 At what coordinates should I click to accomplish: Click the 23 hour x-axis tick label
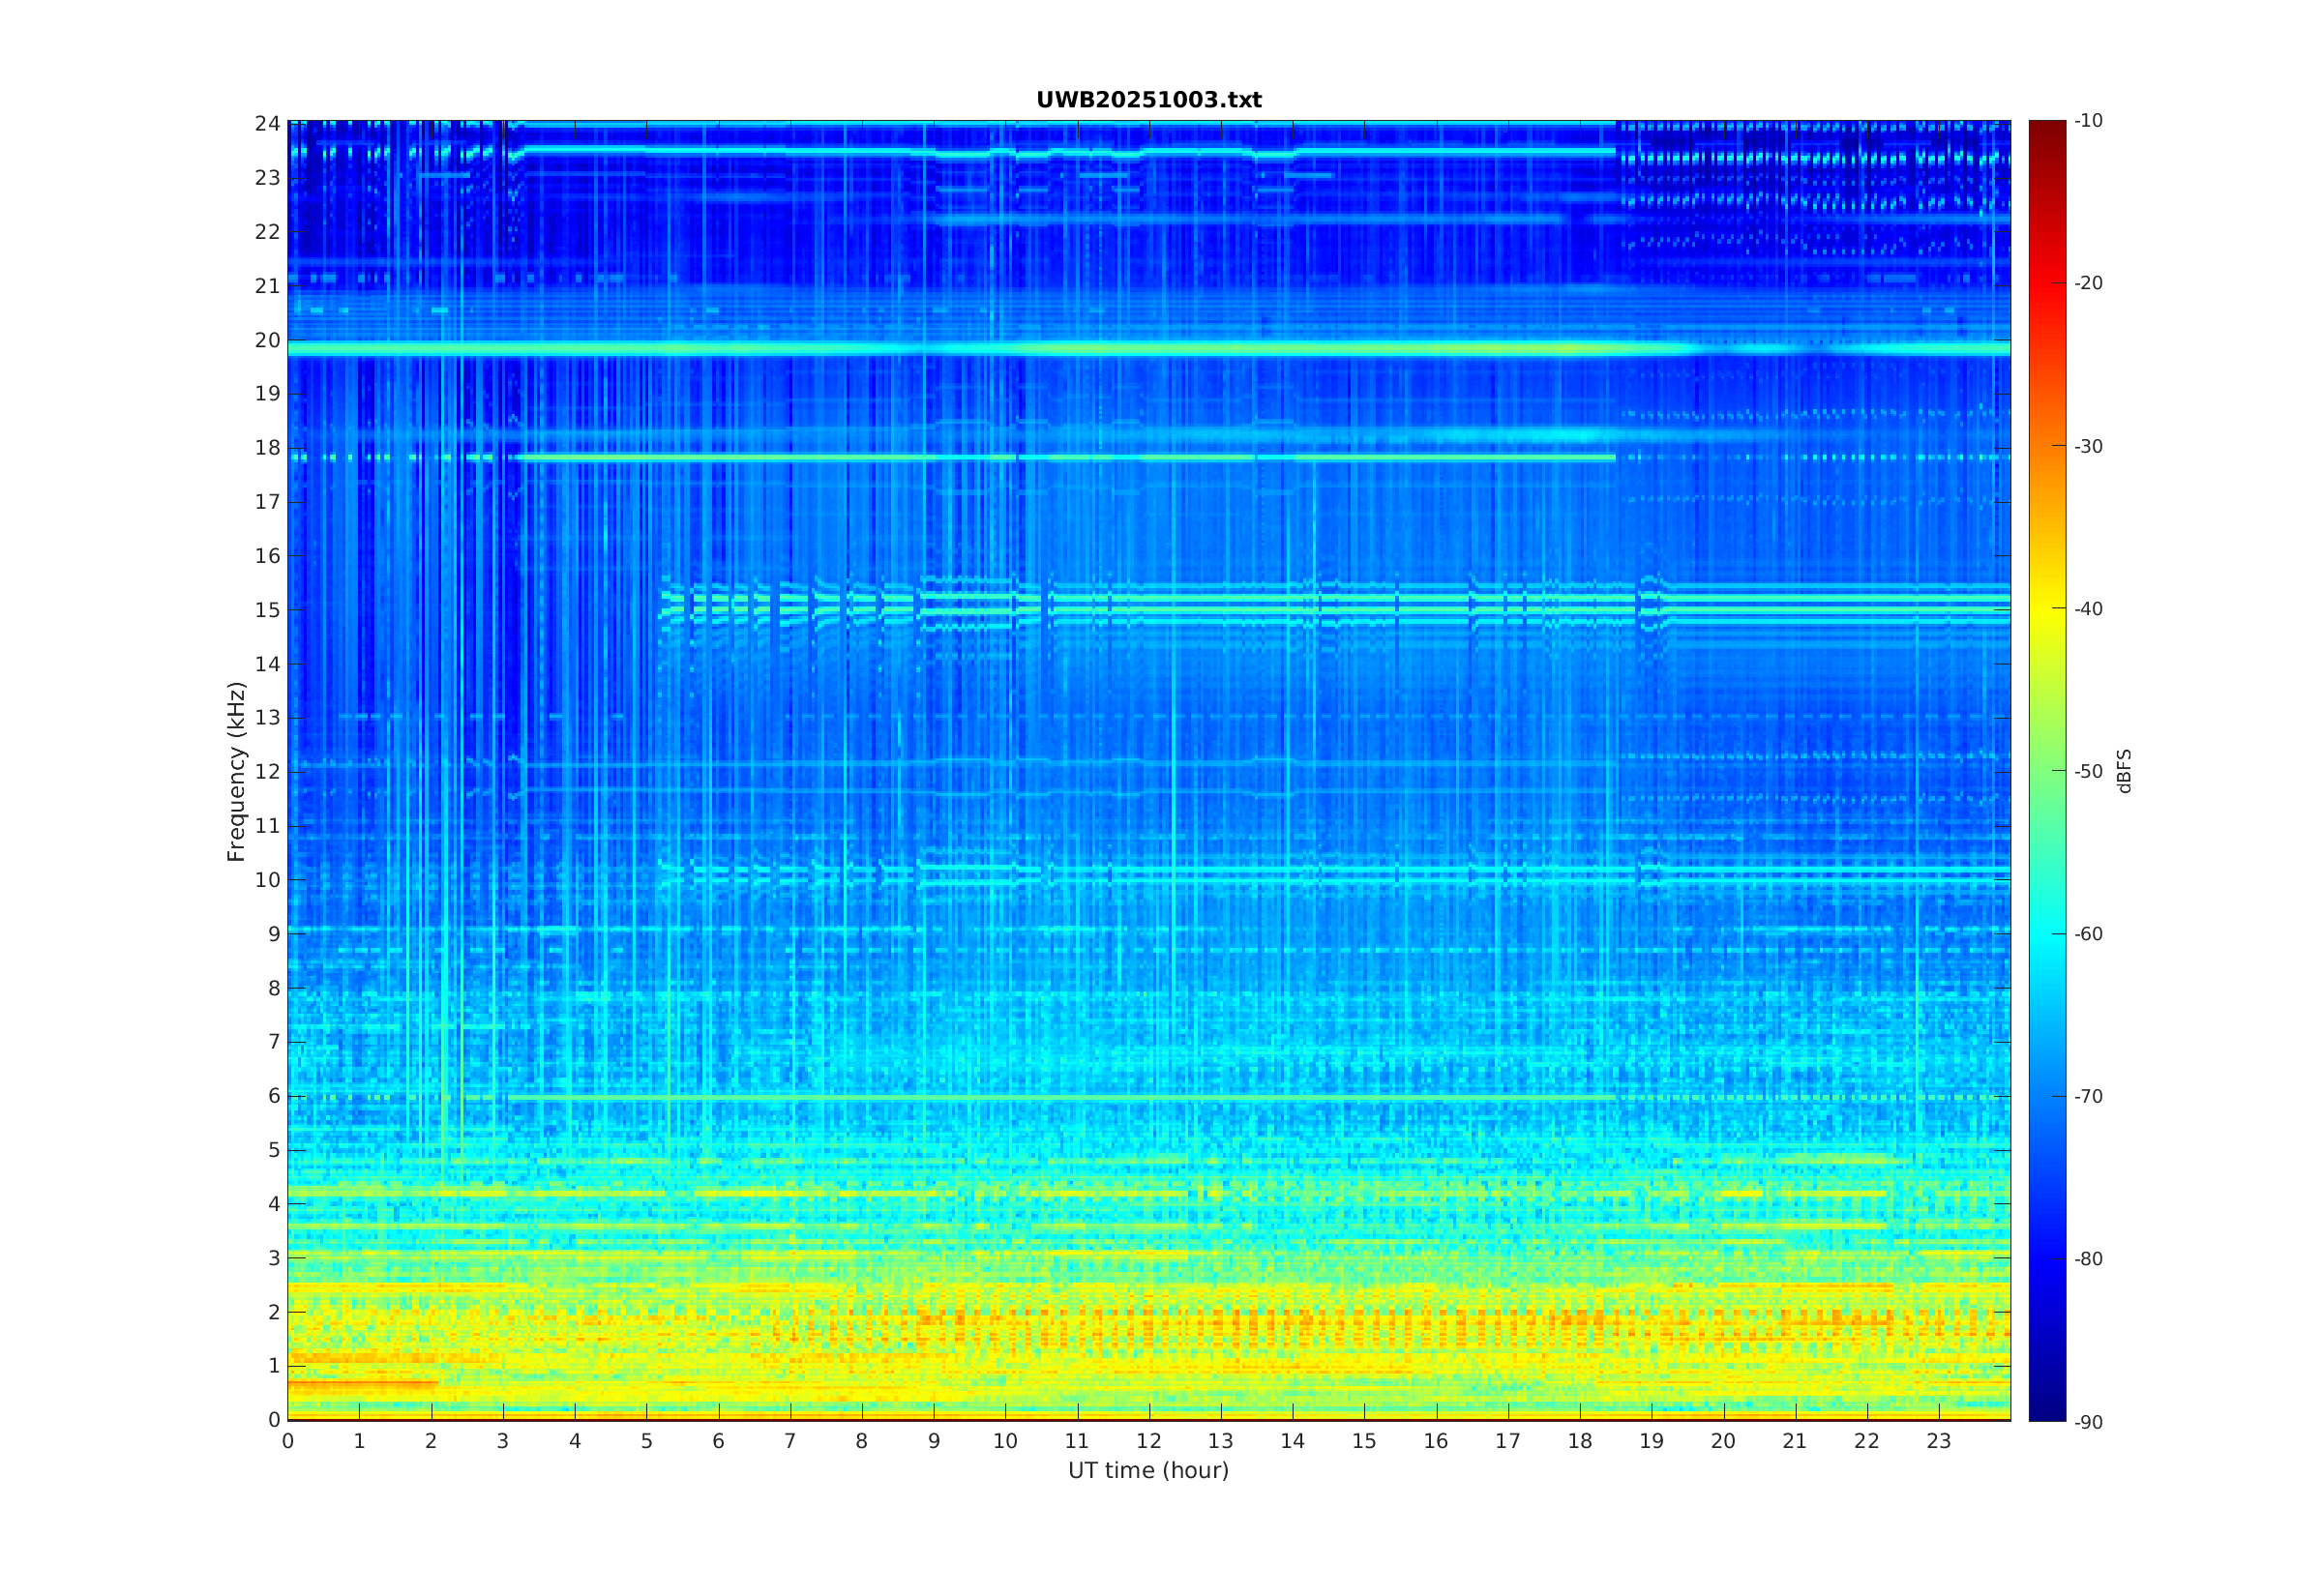tap(1939, 1441)
